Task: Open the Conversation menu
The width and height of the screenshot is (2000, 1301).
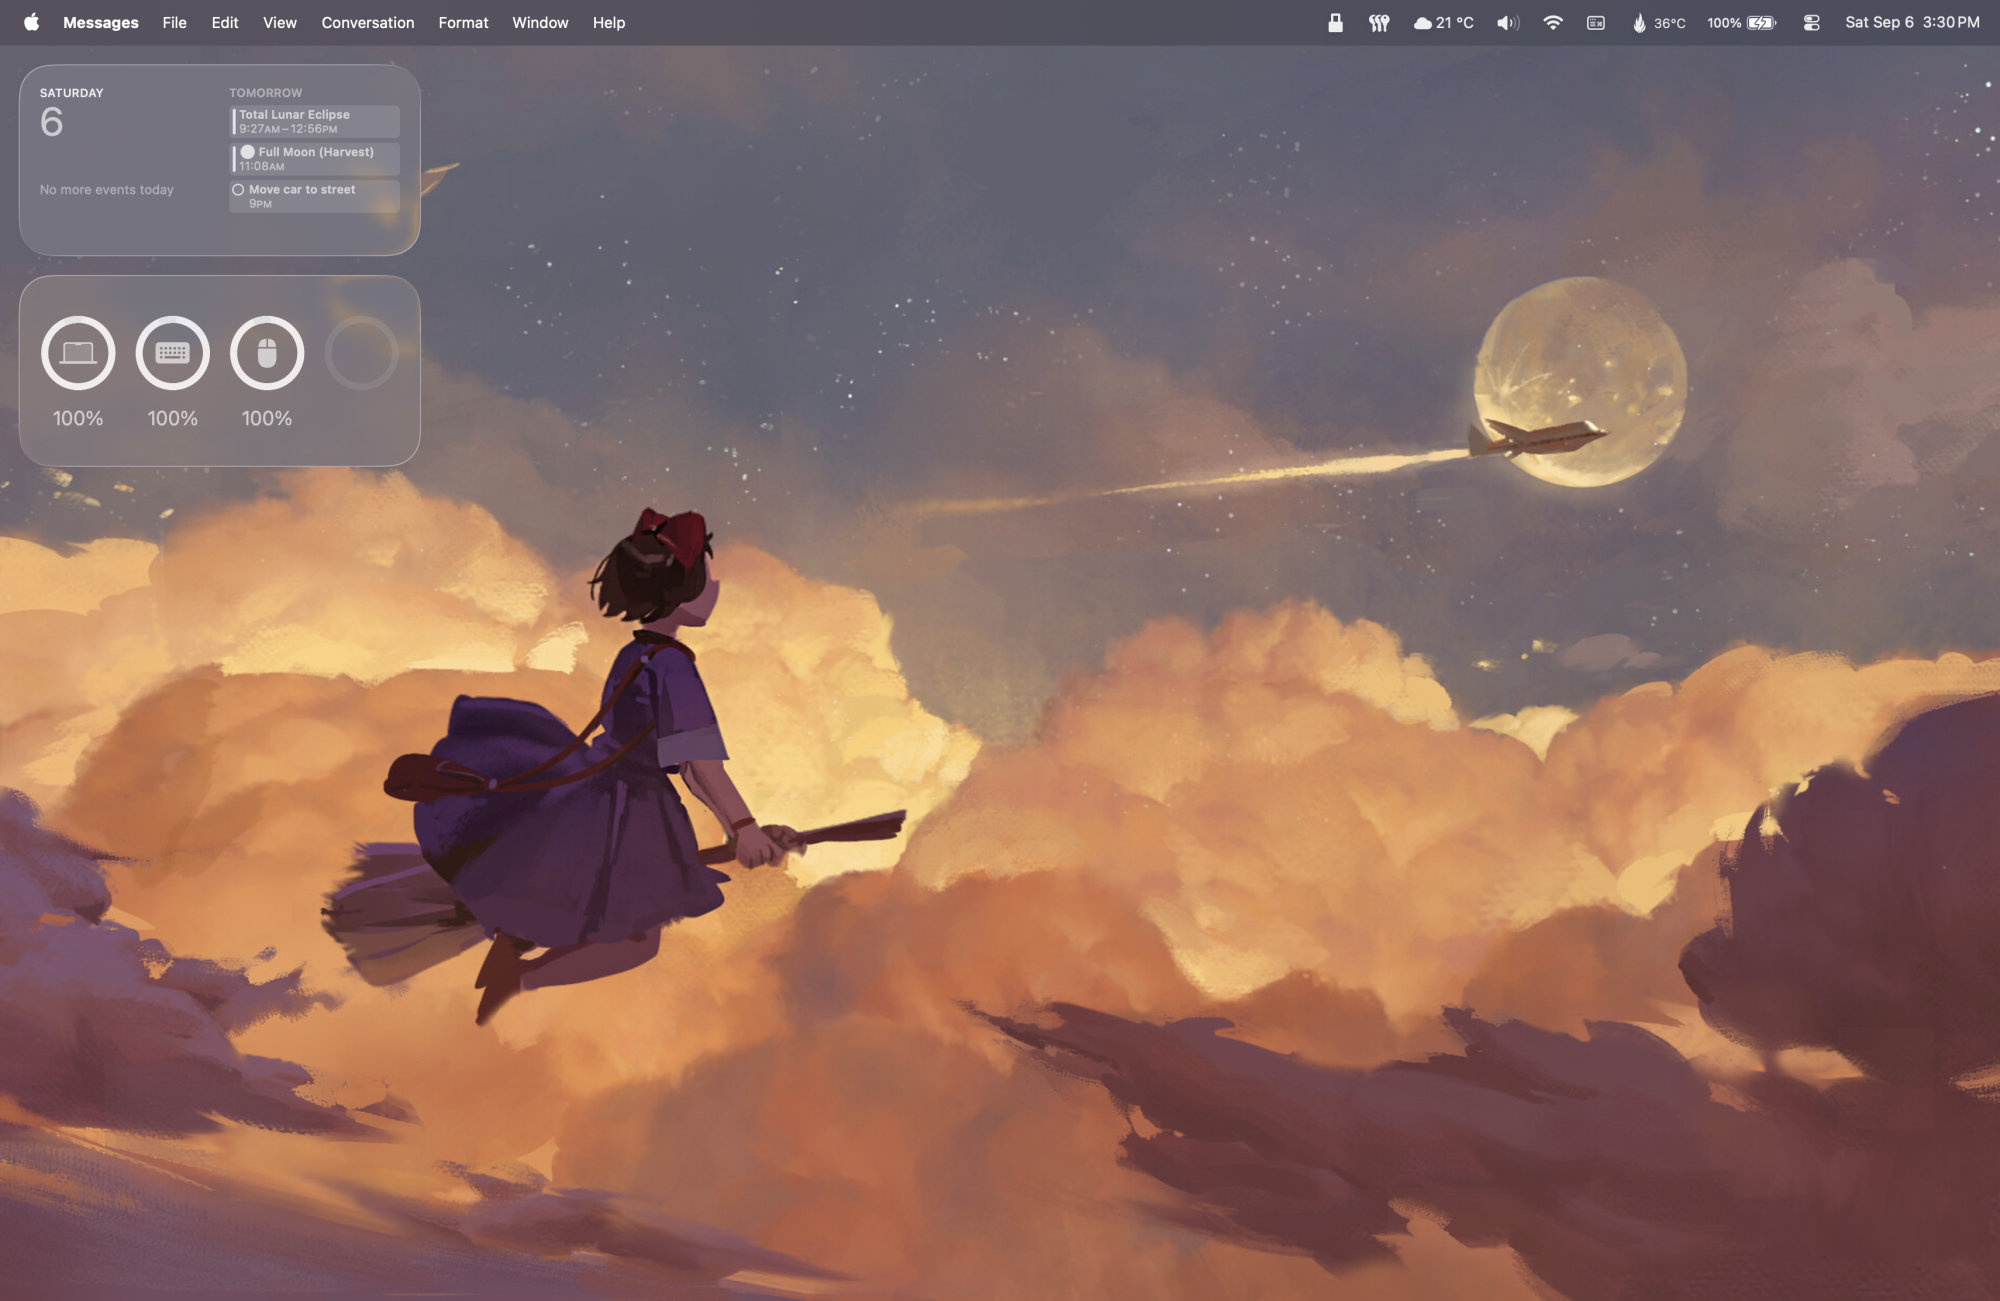Action: coord(367,22)
